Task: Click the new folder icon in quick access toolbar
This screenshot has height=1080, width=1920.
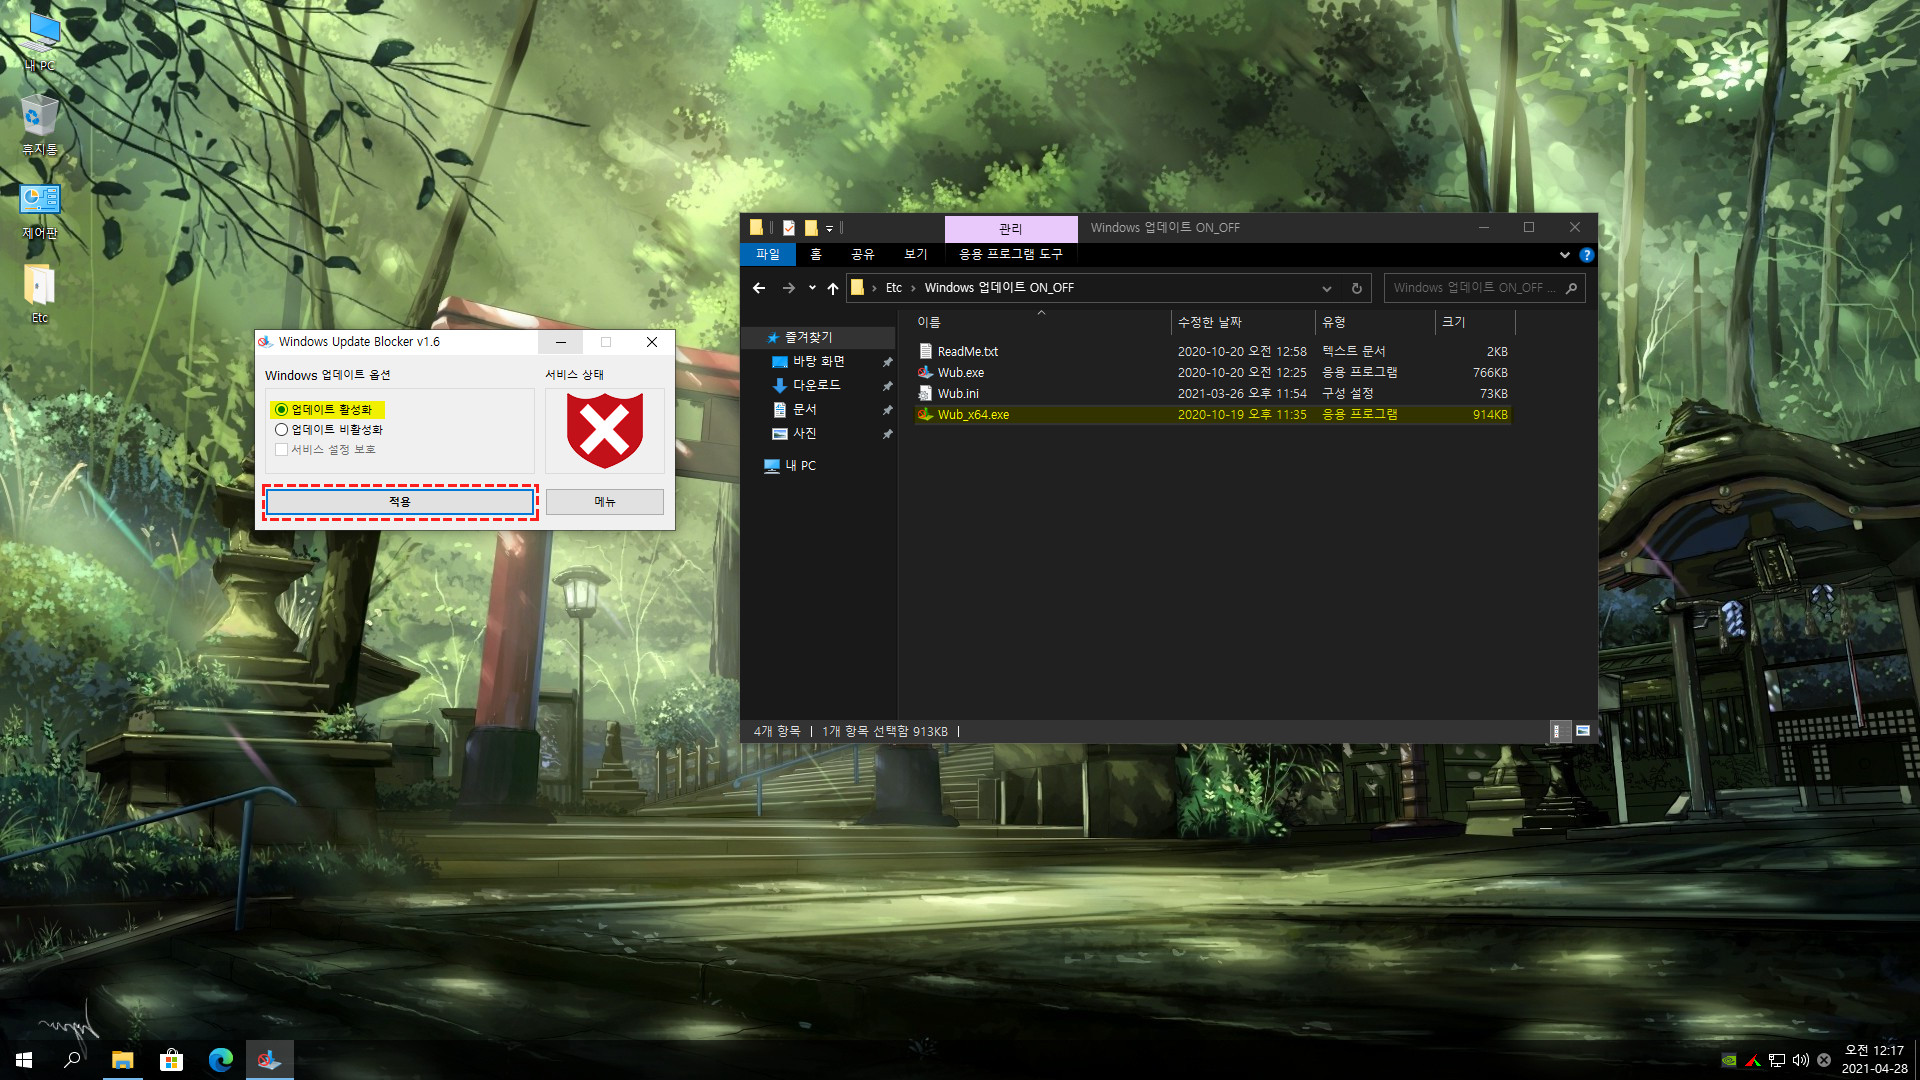Action: point(811,228)
